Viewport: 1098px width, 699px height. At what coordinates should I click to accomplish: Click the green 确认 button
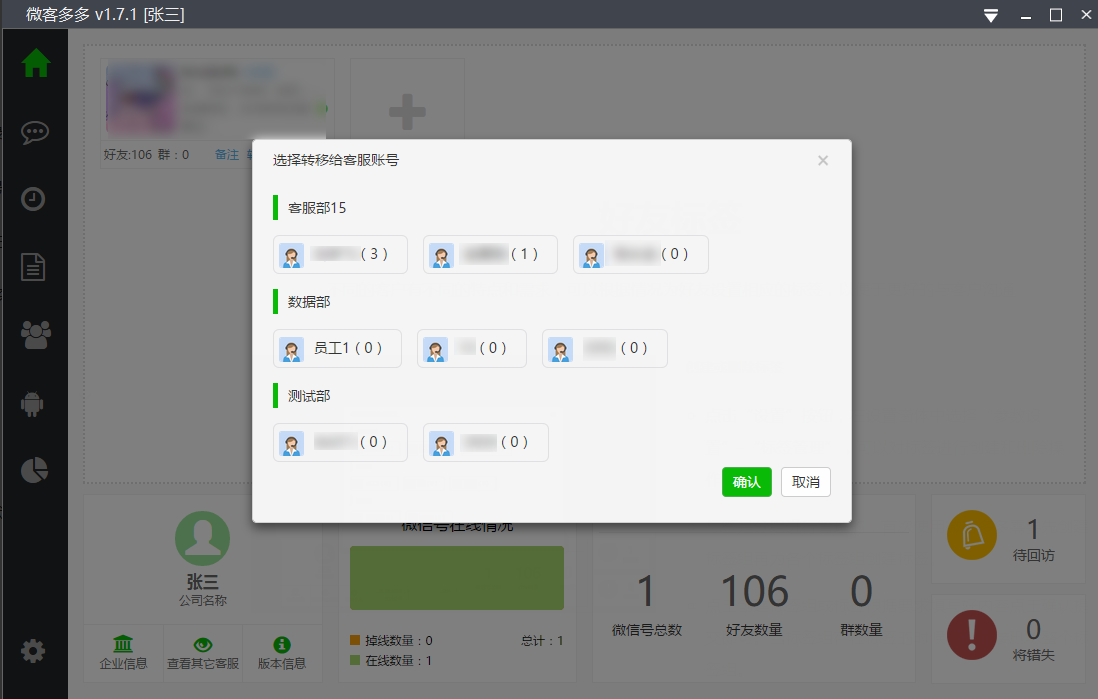746,482
